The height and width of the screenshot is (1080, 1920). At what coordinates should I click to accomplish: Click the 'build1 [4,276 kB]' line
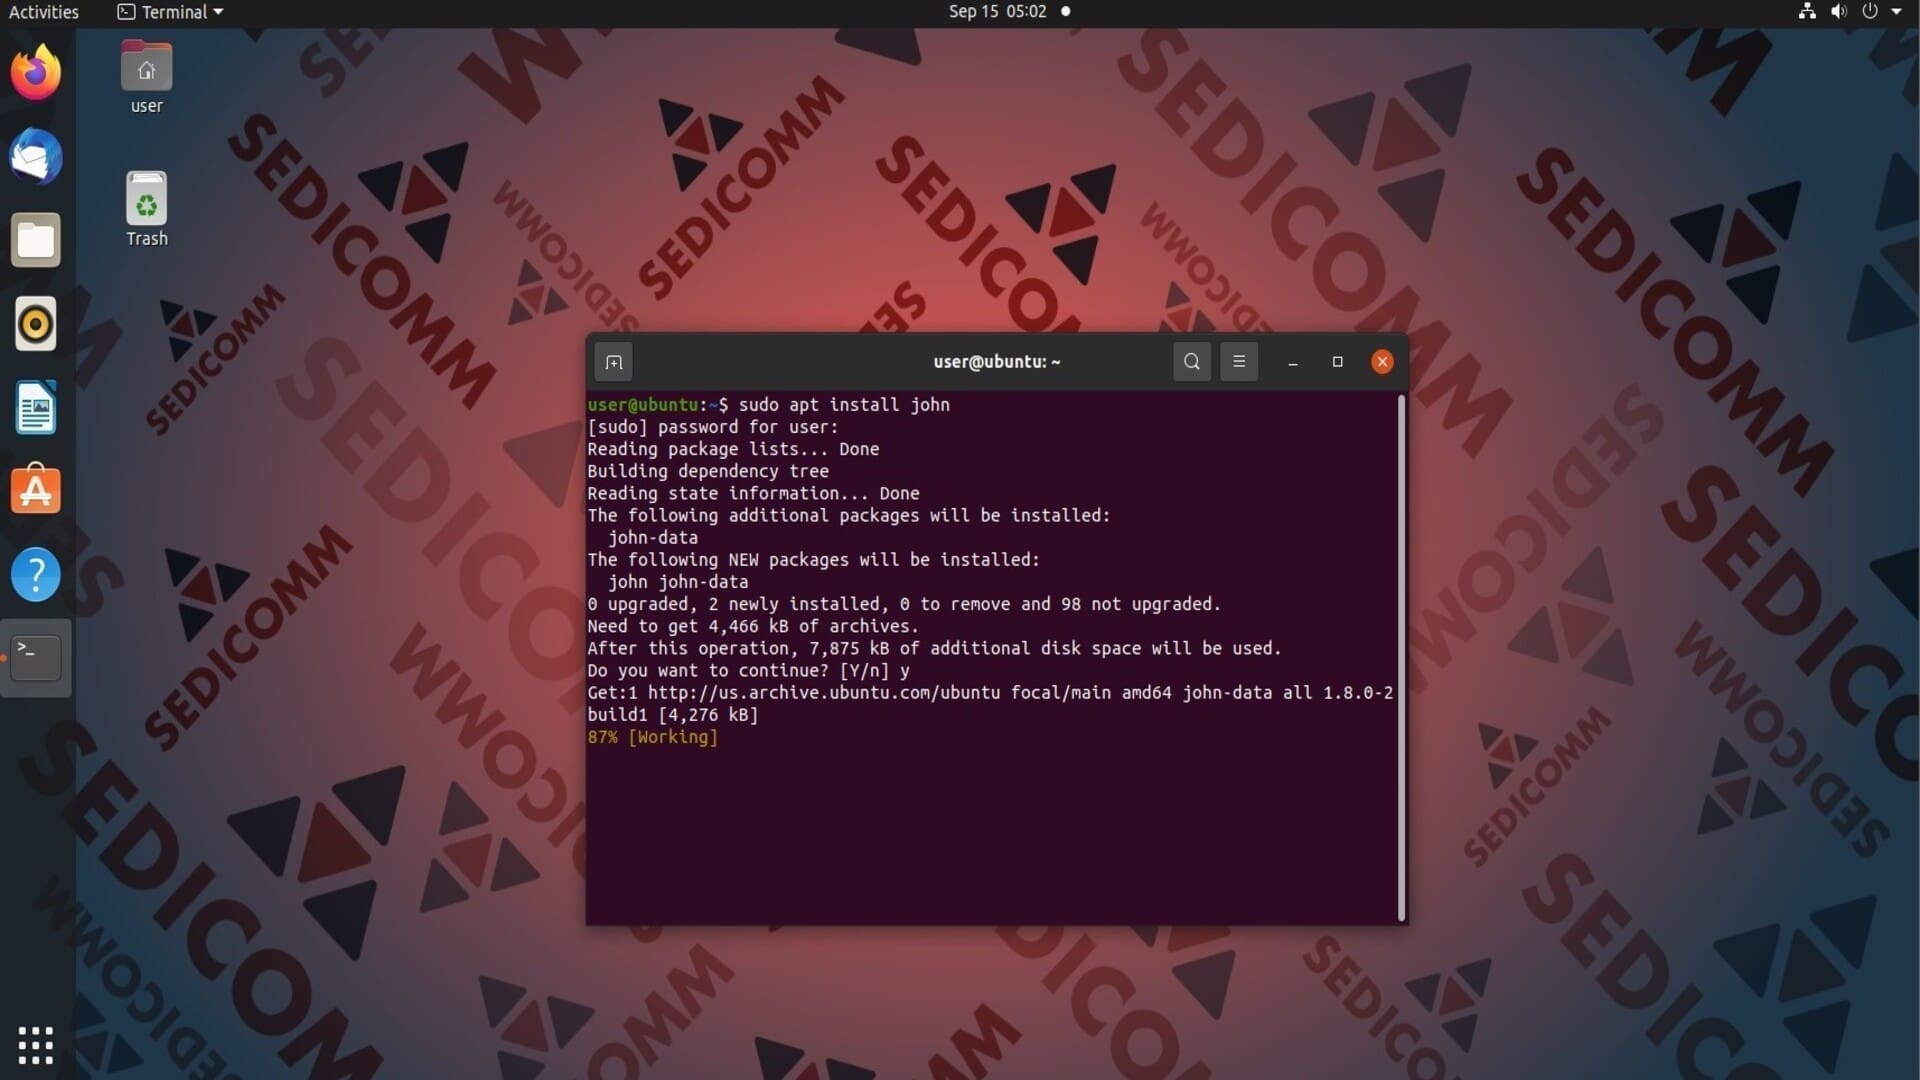point(673,715)
